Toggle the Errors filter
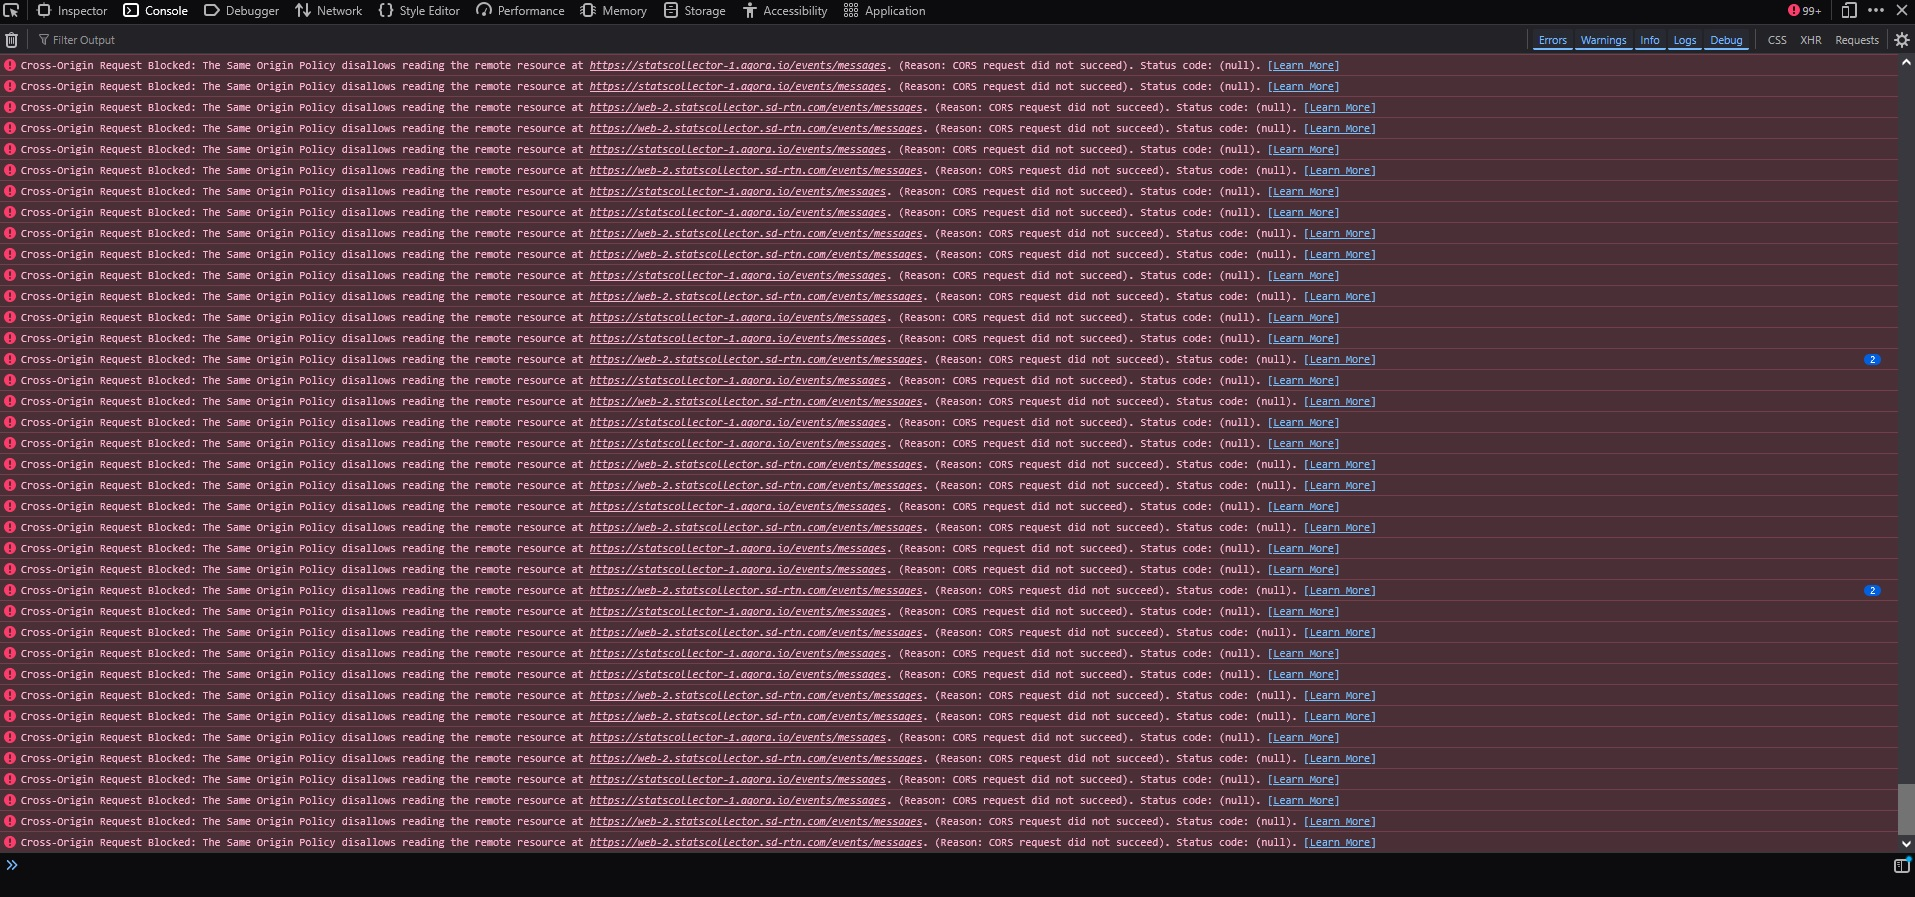Image resolution: width=1915 pixels, height=897 pixels. (1553, 40)
